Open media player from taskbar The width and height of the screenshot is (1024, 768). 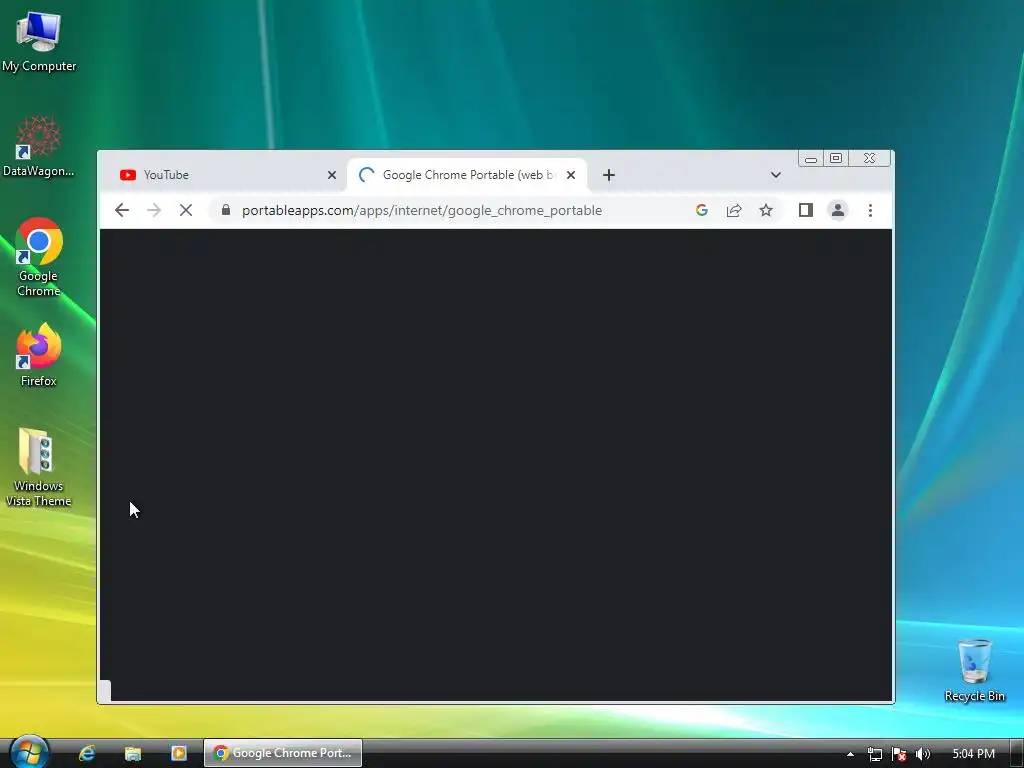tap(178, 754)
